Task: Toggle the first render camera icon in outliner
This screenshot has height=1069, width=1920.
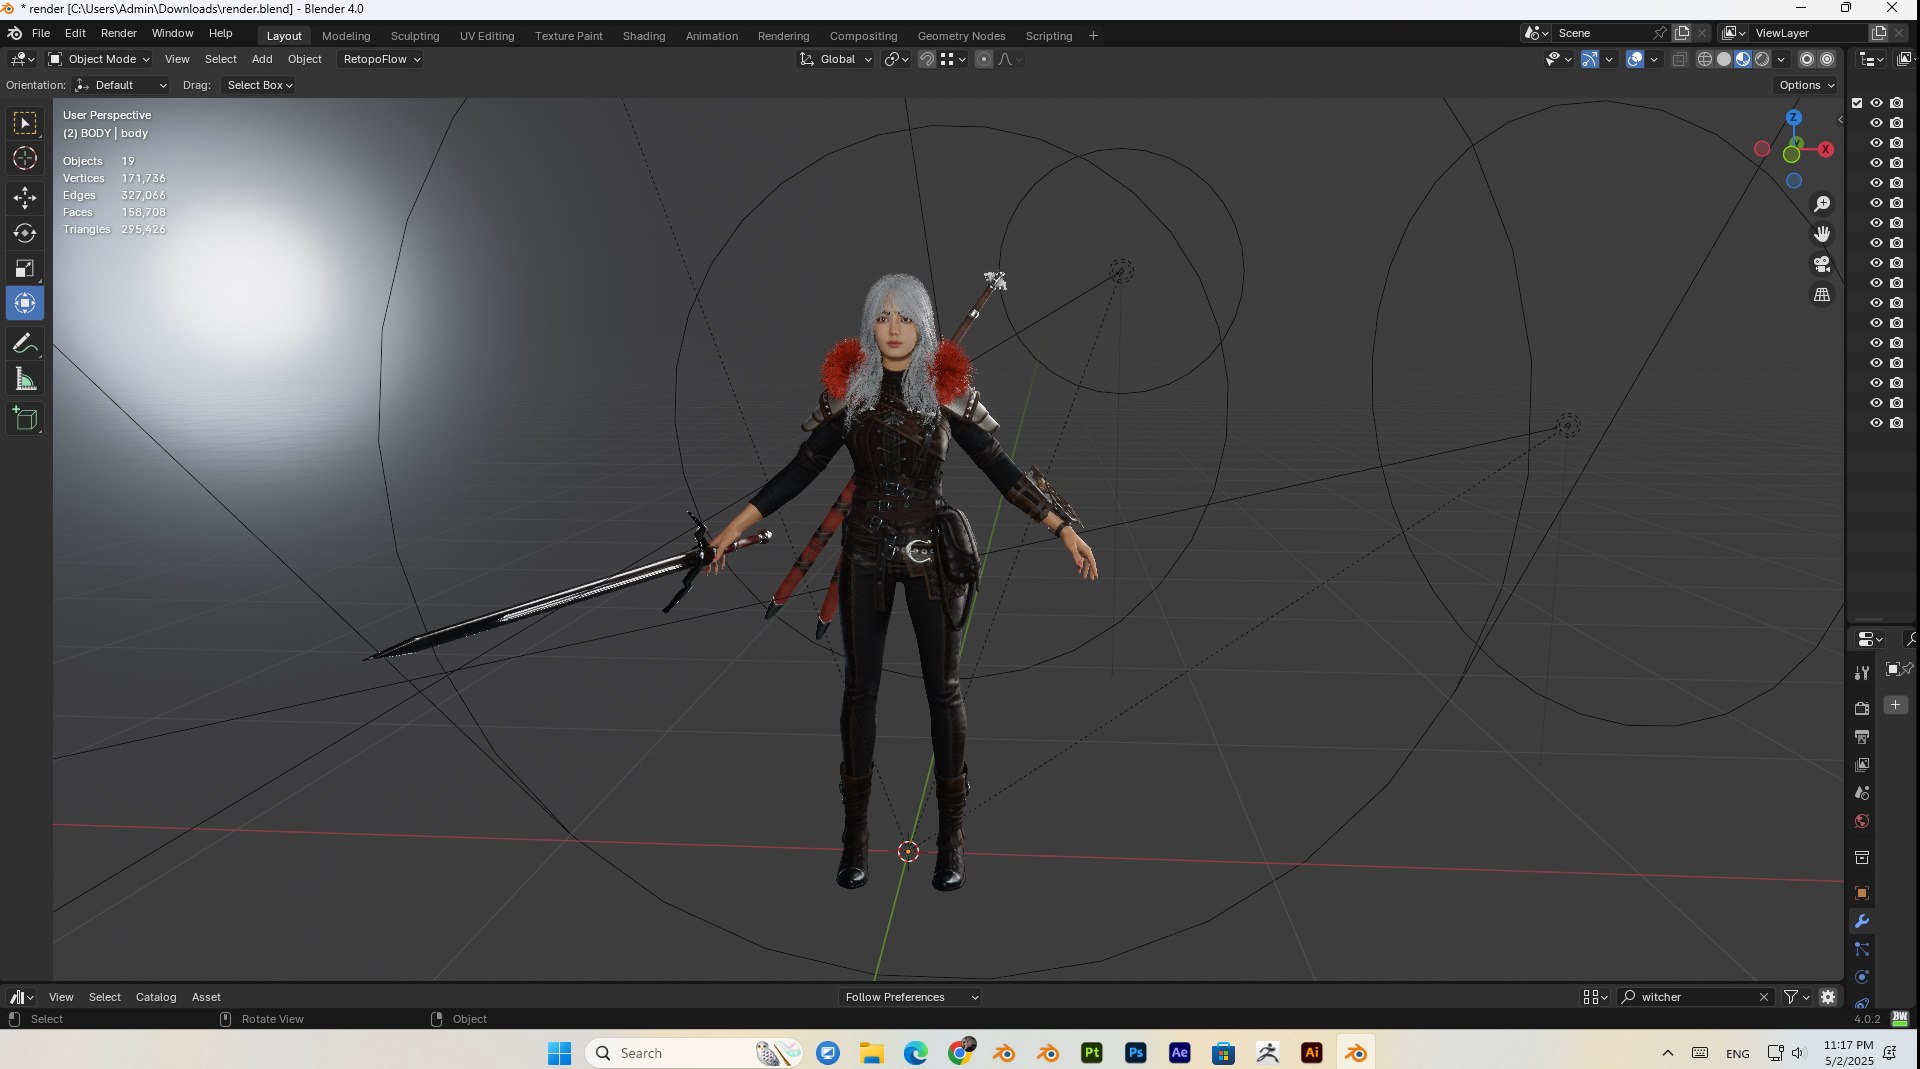Action: click(x=1897, y=103)
